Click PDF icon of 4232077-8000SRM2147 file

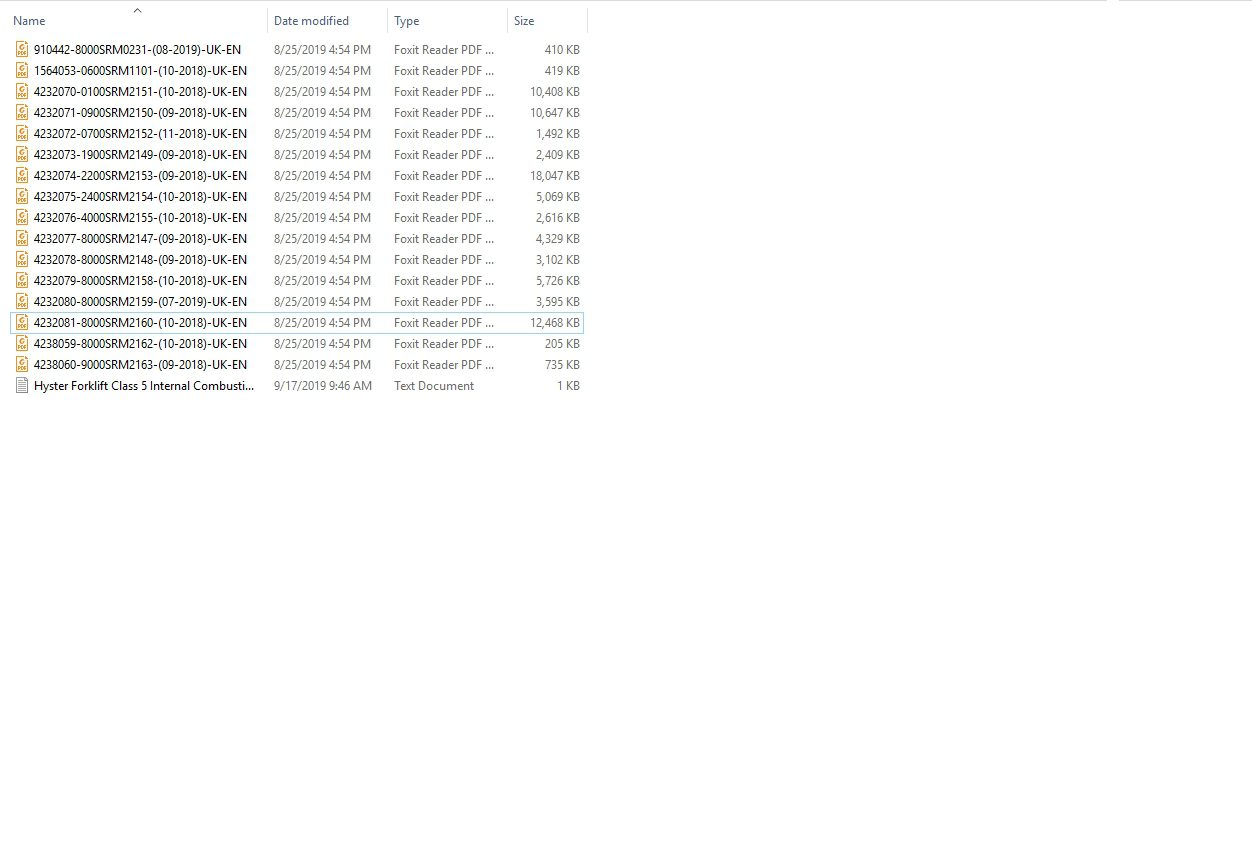coord(22,238)
